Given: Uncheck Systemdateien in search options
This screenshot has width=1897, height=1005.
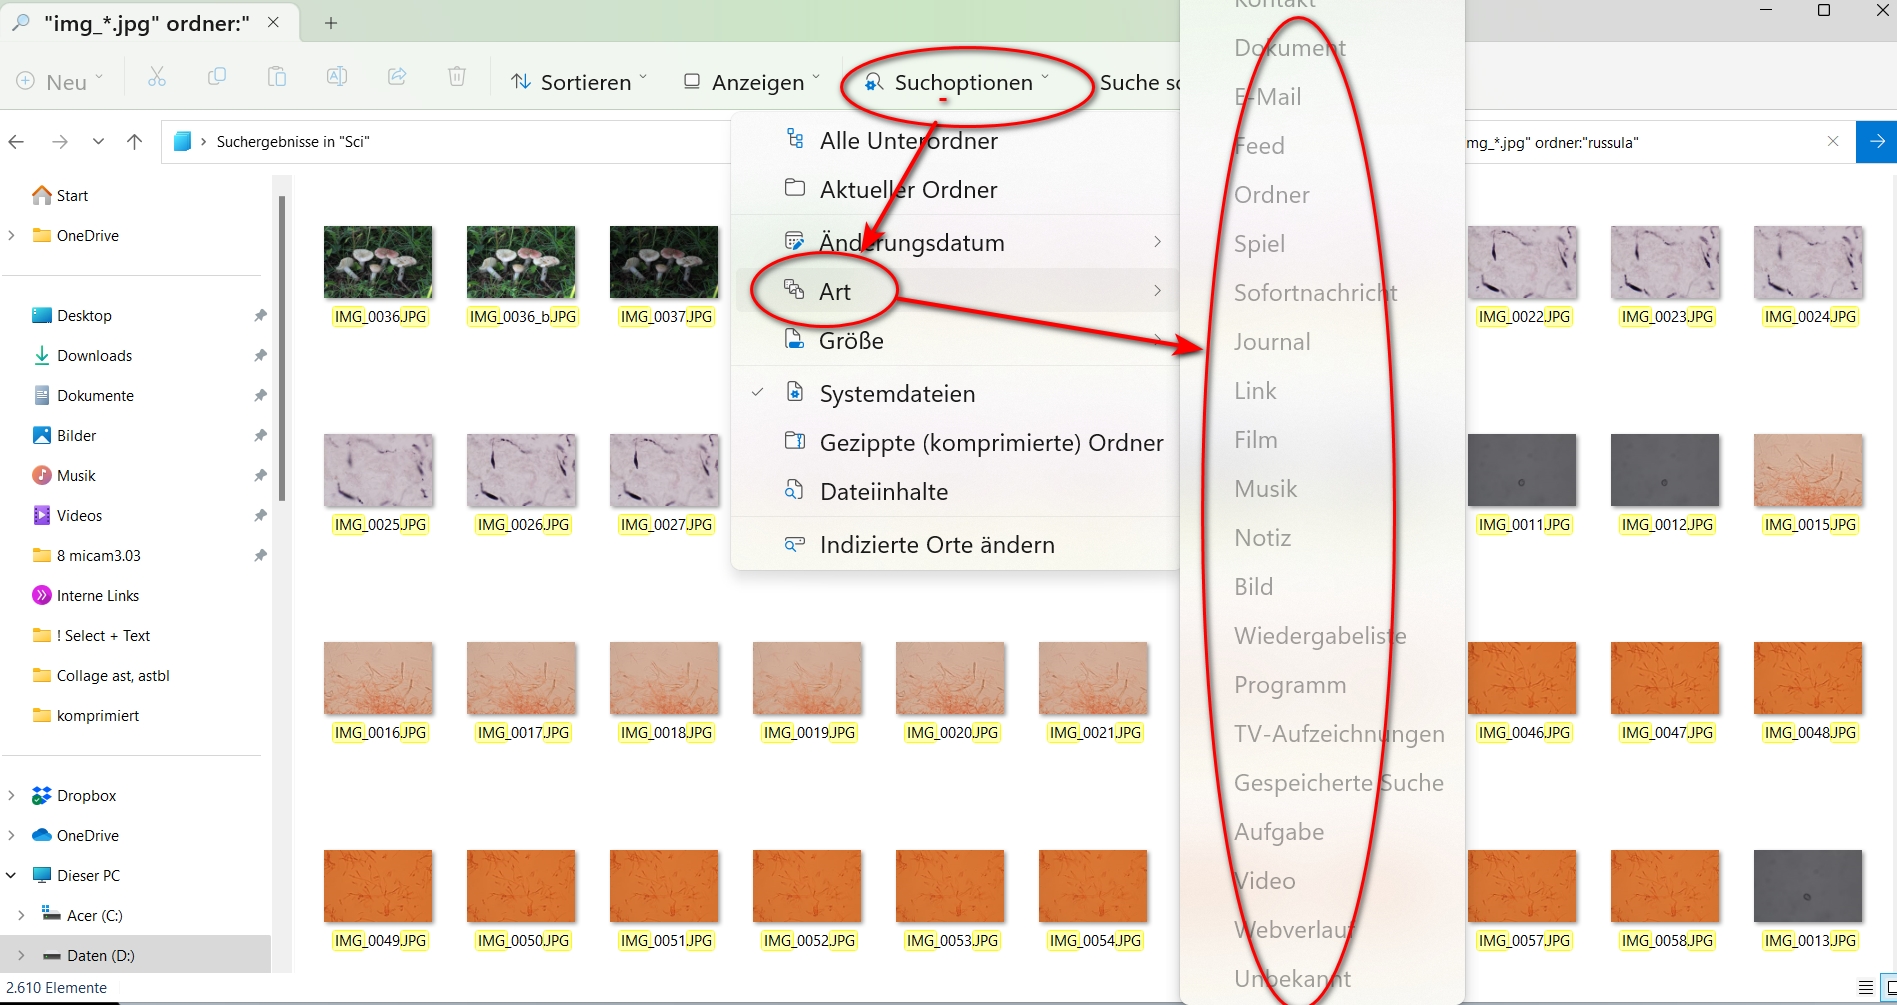Looking at the screenshot, I should [897, 393].
